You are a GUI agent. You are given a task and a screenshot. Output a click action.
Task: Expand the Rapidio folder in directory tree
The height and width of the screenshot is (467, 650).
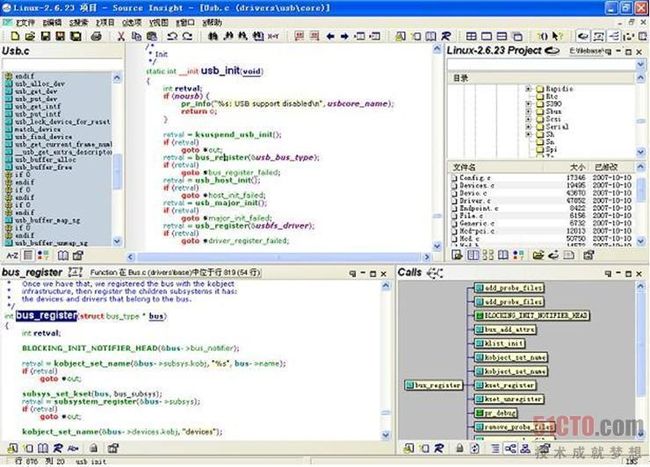528,89
